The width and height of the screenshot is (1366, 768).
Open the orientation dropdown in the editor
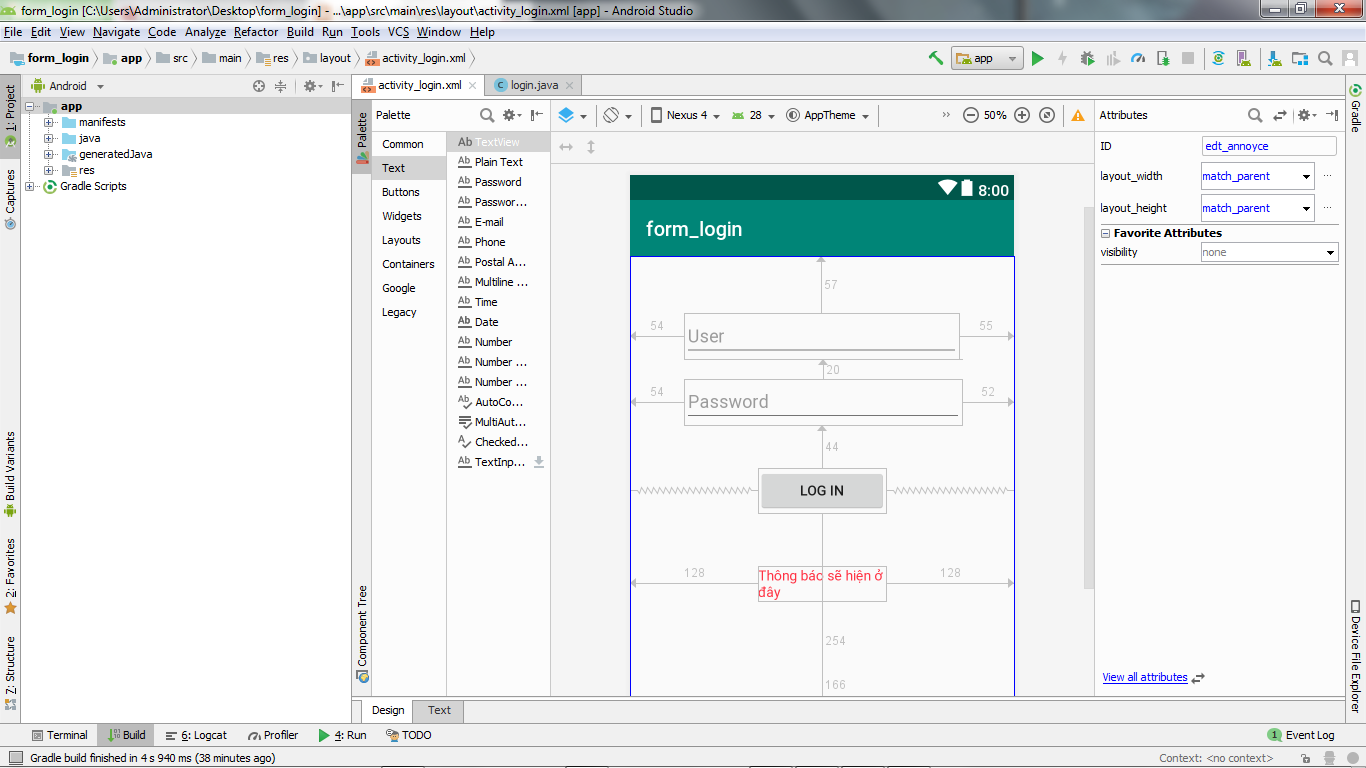click(617, 115)
